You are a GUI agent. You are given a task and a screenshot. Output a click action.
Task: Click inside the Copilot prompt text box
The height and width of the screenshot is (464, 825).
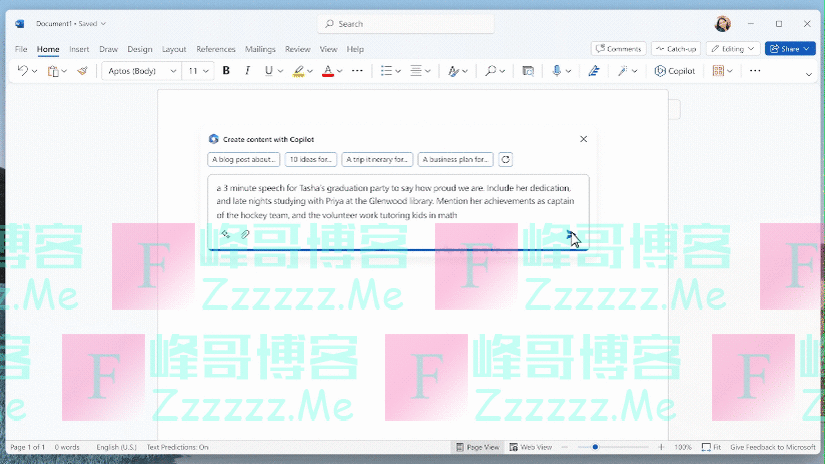(397, 200)
